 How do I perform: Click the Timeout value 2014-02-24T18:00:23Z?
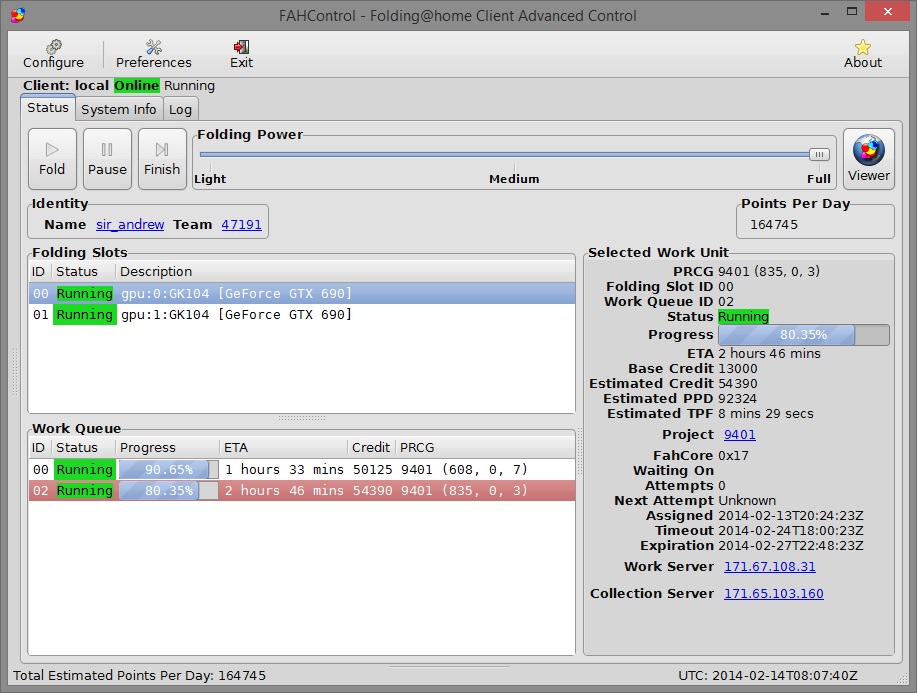pos(791,531)
